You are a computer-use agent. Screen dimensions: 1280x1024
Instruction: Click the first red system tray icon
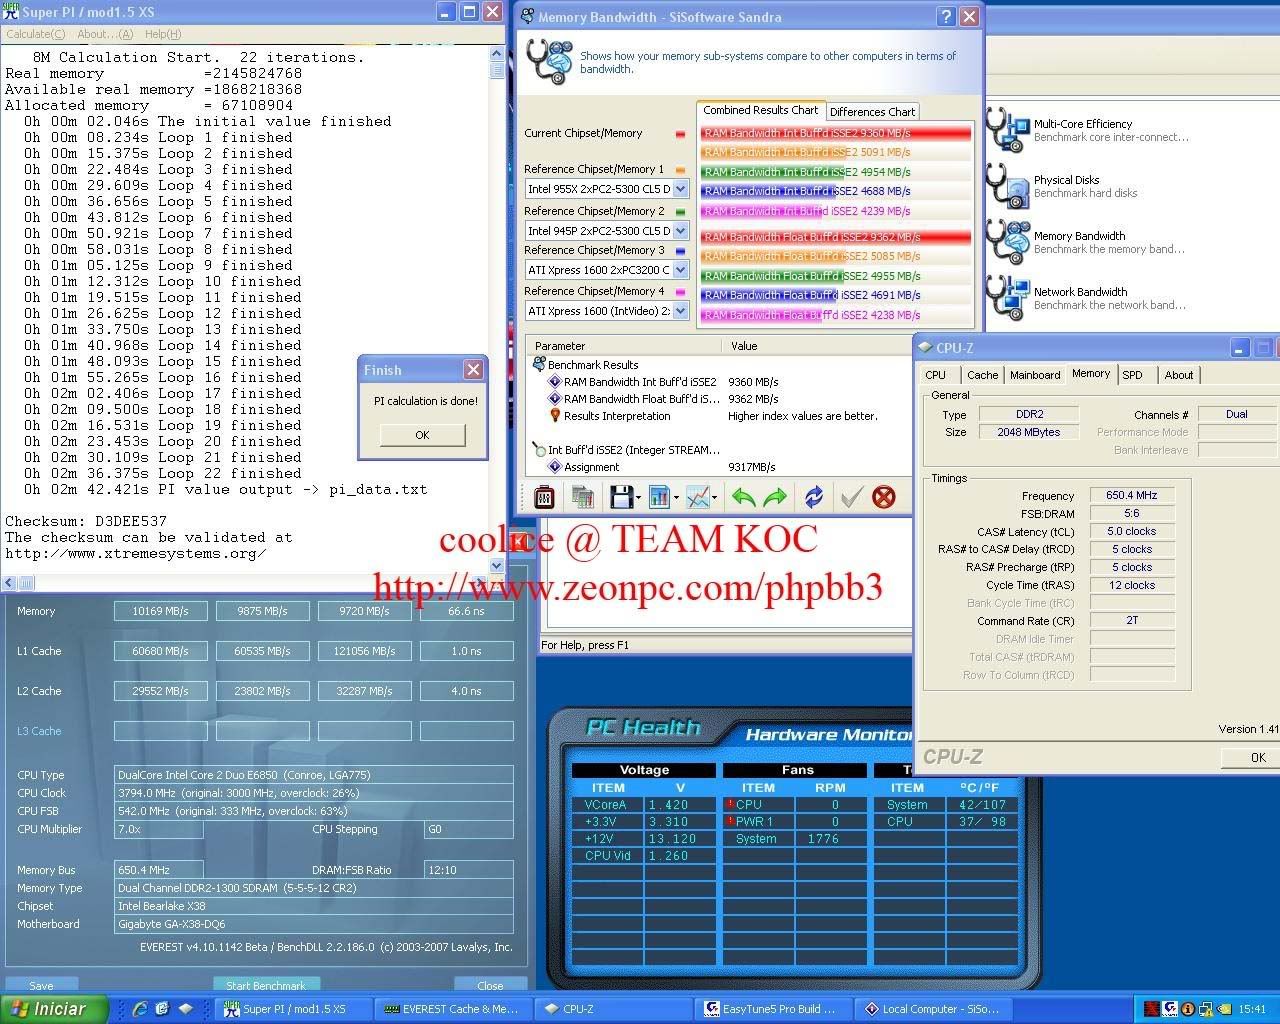point(1152,1009)
